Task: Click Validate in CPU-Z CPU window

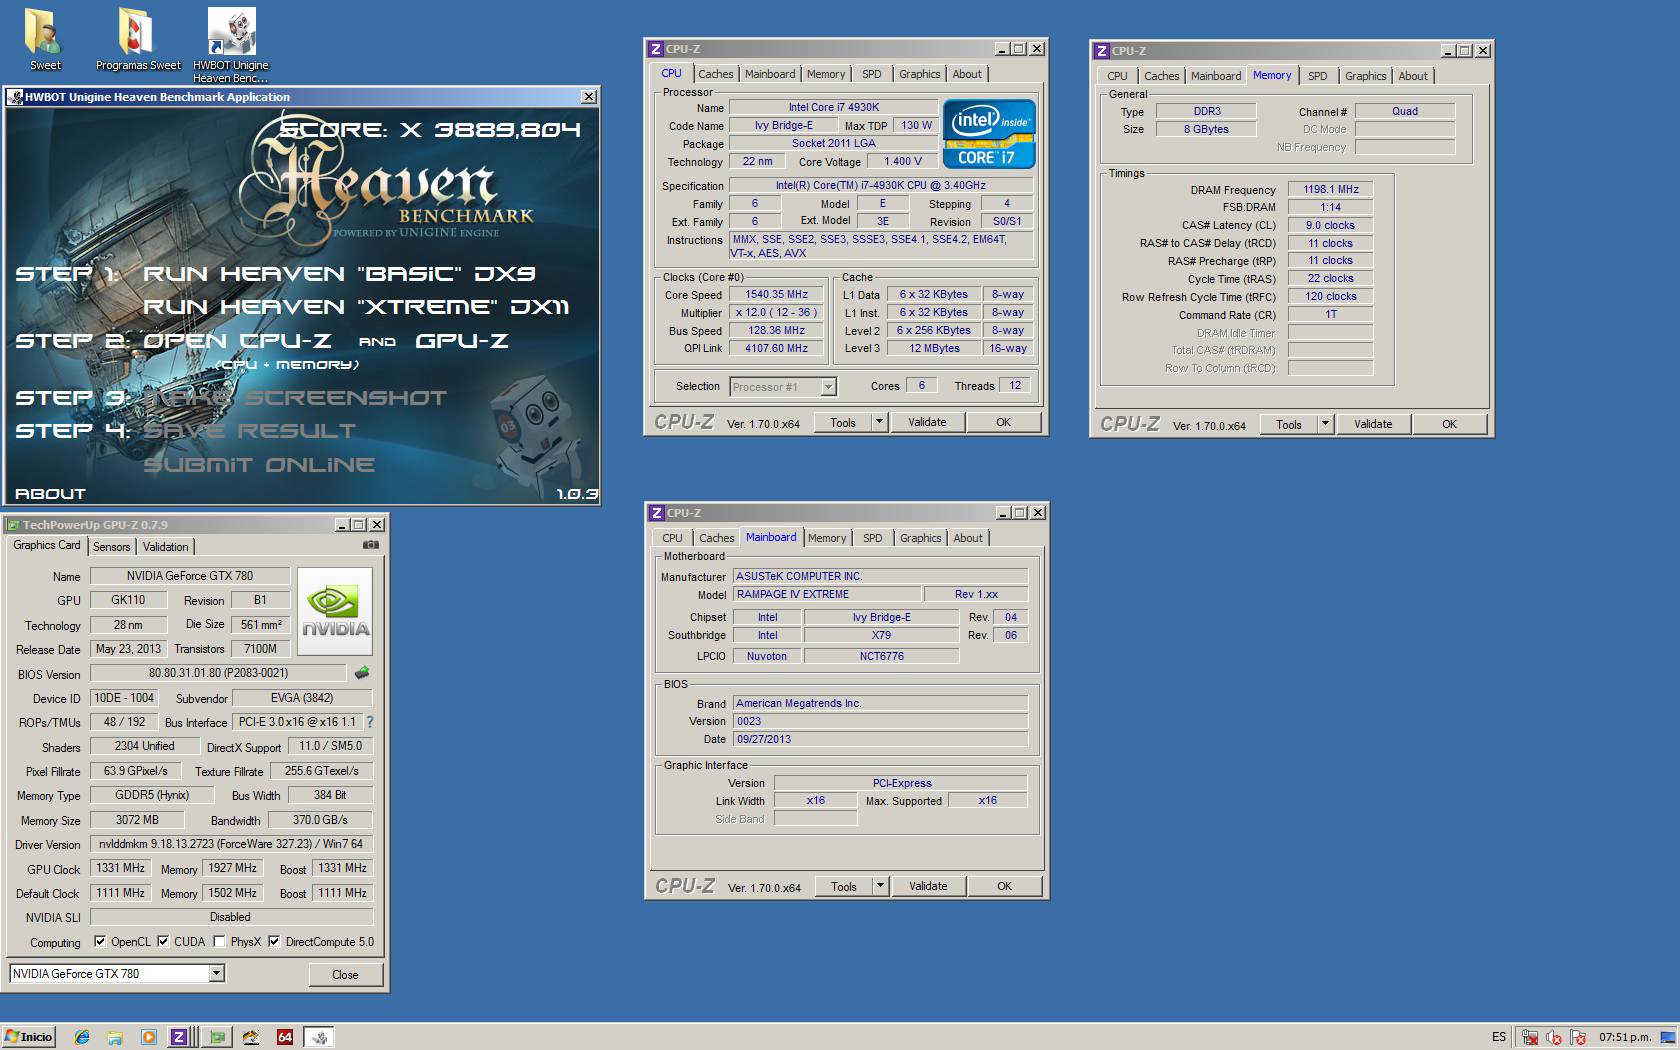Action: coord(927,422)
